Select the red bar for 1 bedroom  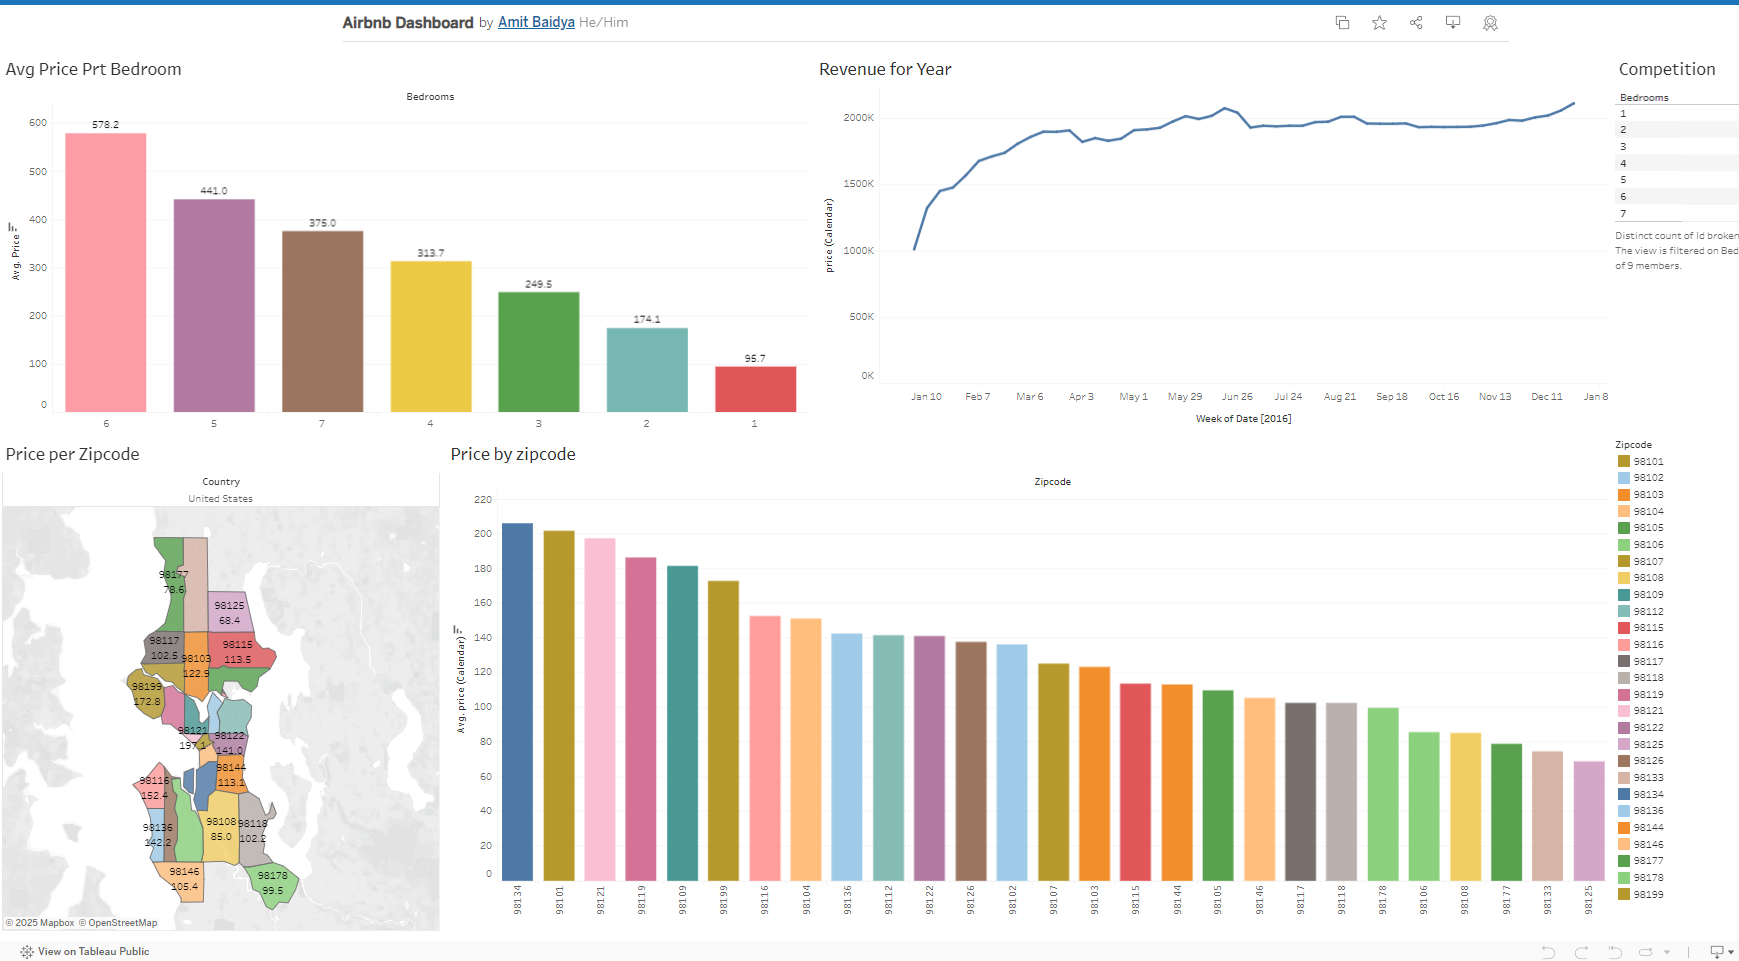pyautogui.click(x=755, y=389)
